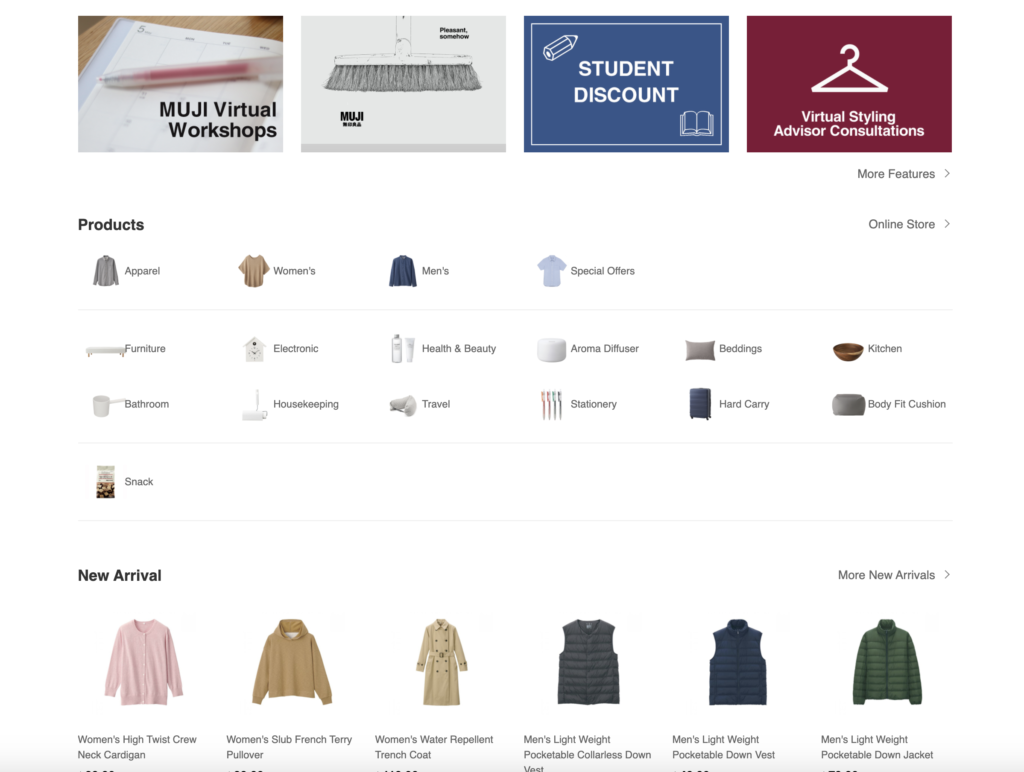Open the Student Discount banner
1024x772 pixels.
[626, 84]
